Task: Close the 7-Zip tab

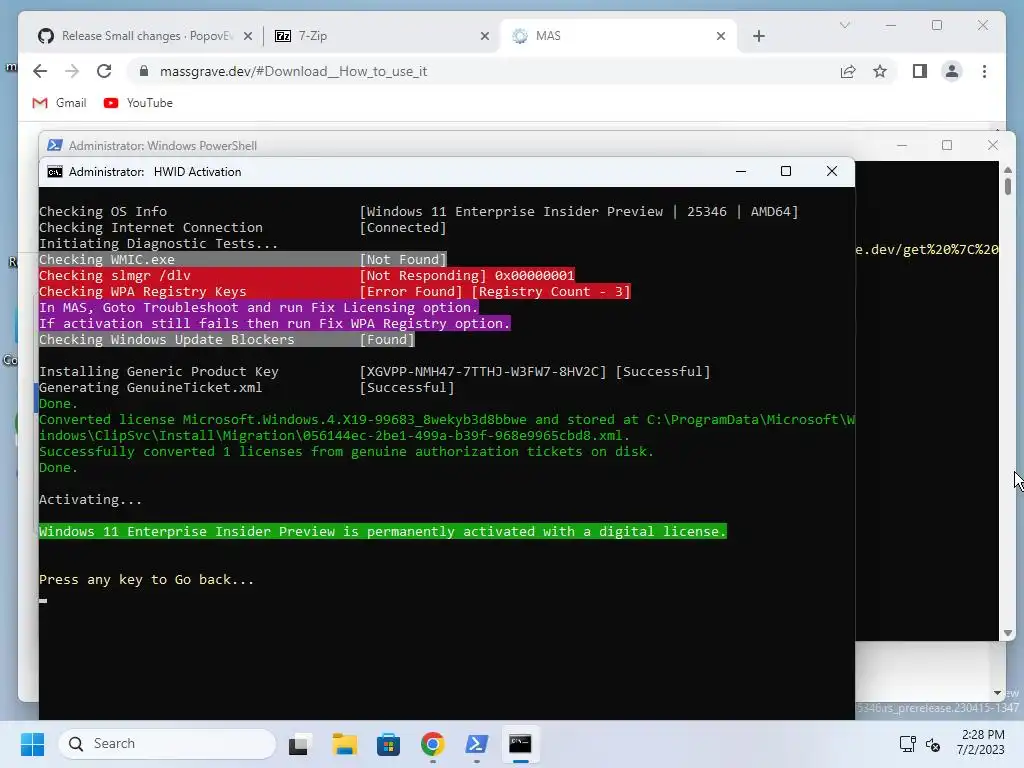Action: tap(485, 36)
